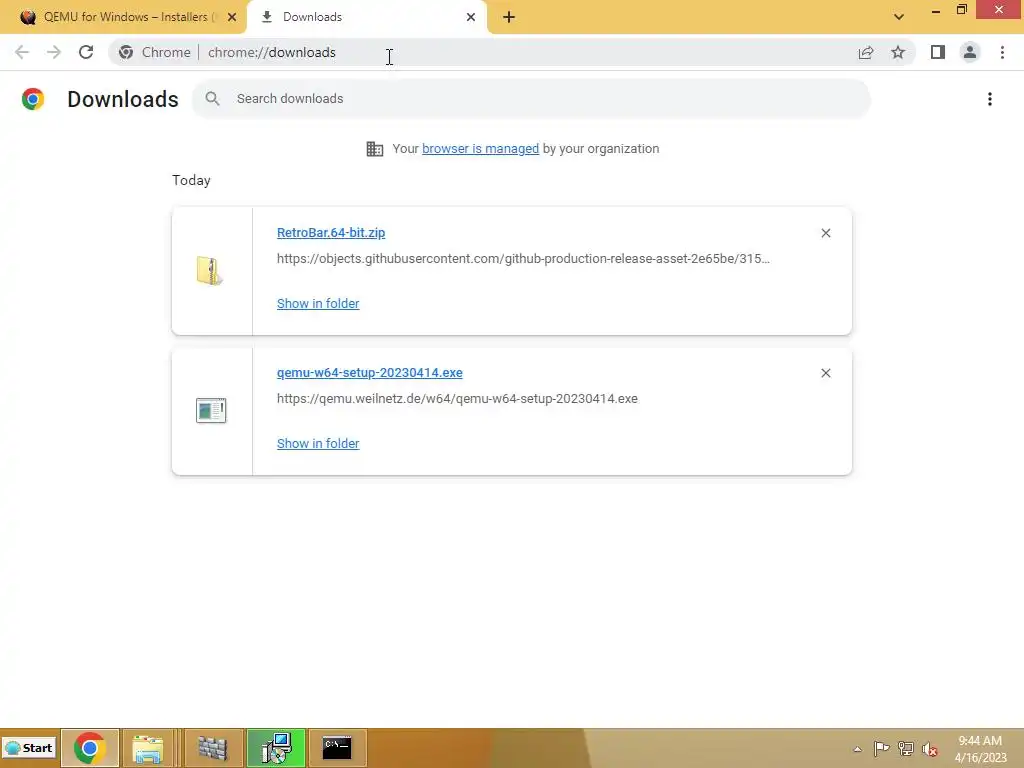Screen dimensions: 1024x768
Task: Bookmark this page with the star icon
Action: click(898, 52)
